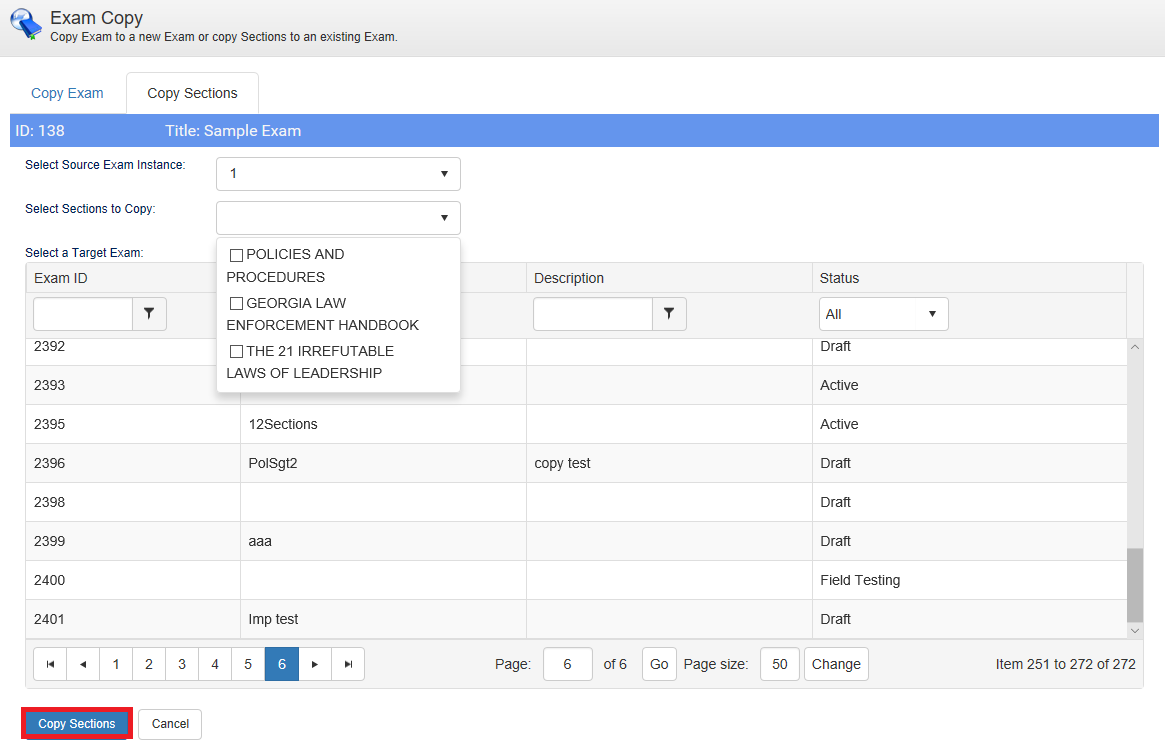The width and height of the screenshot is (1165, 751).
Task: Check GEORGIA LAW ENFORCEMENT HANDBOOK section
Action: pyautogui.click(x=237, y=303)
